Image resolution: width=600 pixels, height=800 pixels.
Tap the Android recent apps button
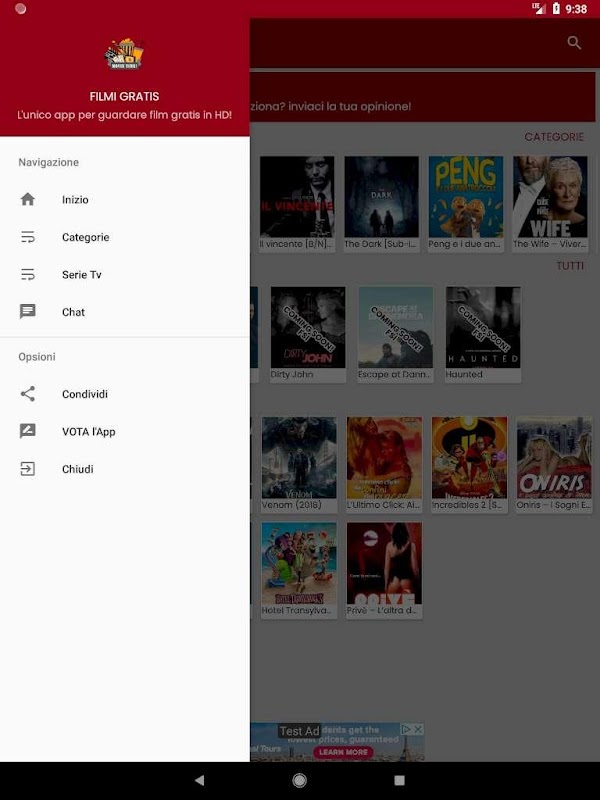point(399,780)
